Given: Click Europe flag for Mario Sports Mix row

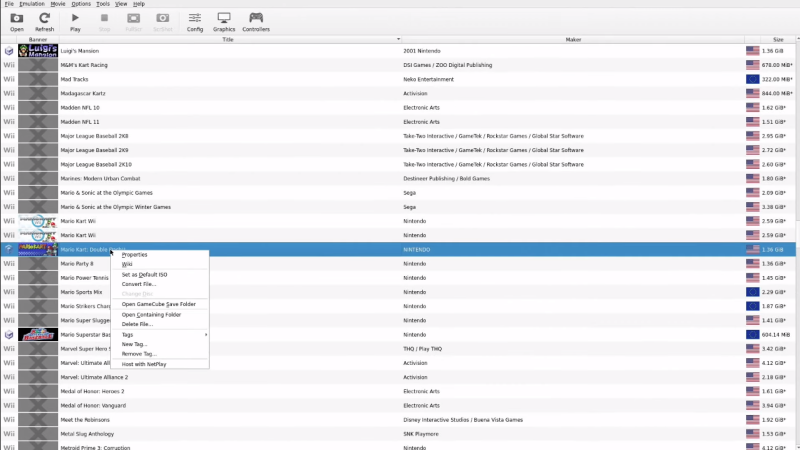Looking at the screenshot, I should [752, 292].
